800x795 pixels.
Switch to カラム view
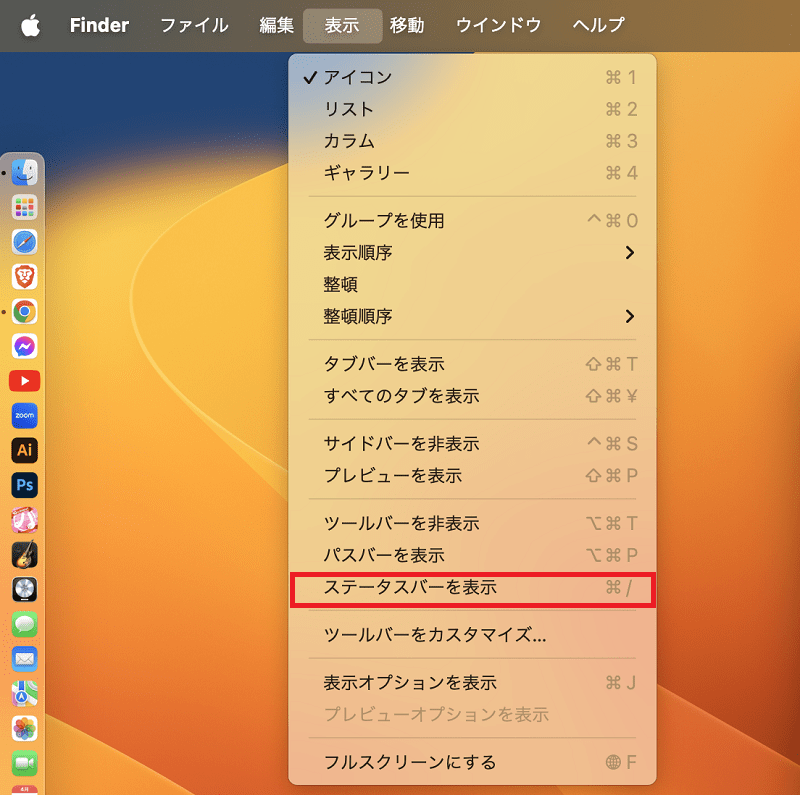[472, 141]
